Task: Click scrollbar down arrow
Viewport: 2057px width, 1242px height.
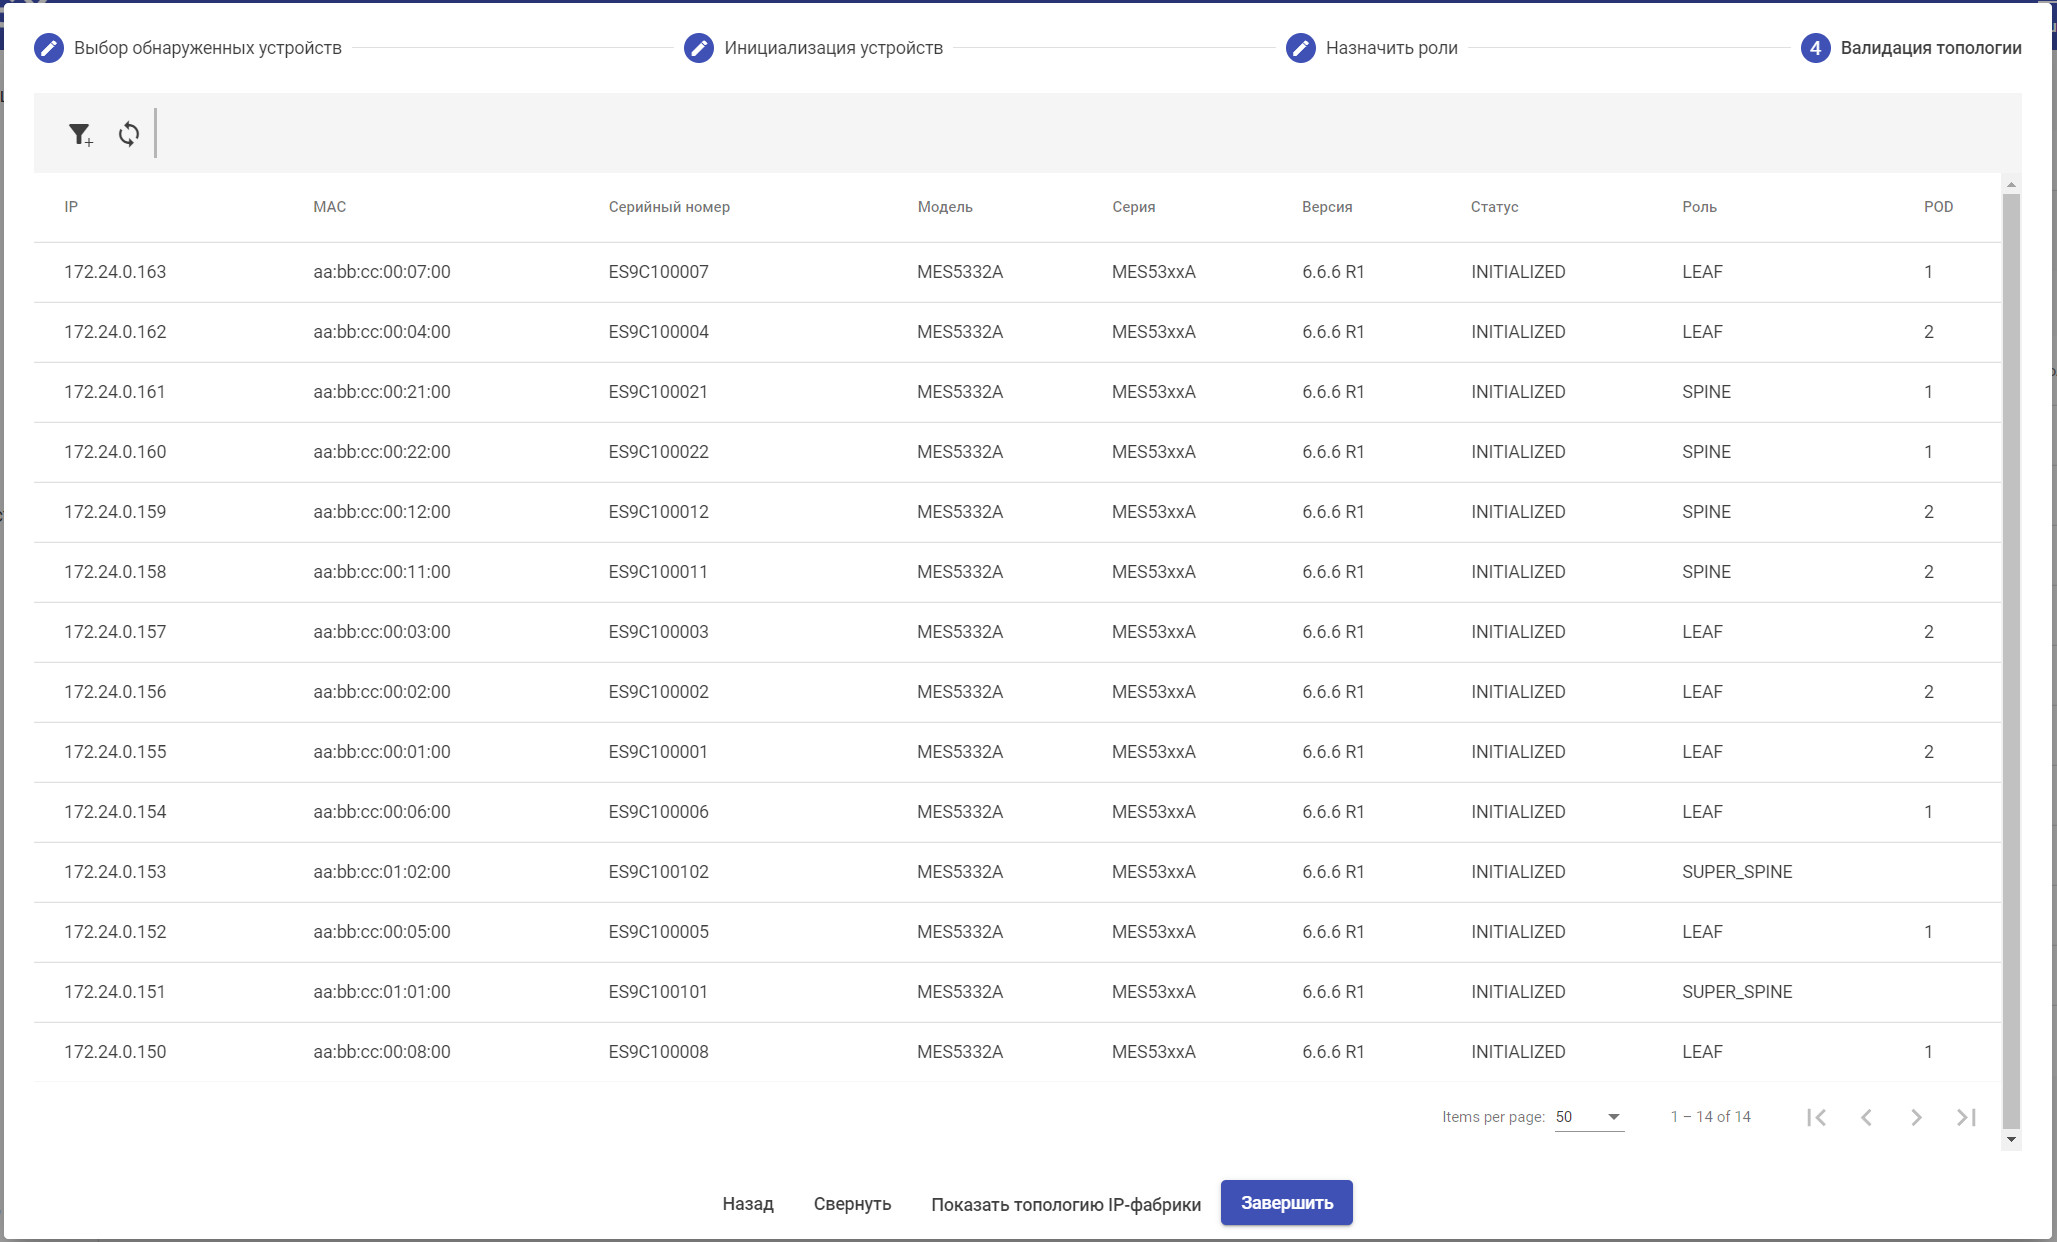Action: tap(2011, 1140)
